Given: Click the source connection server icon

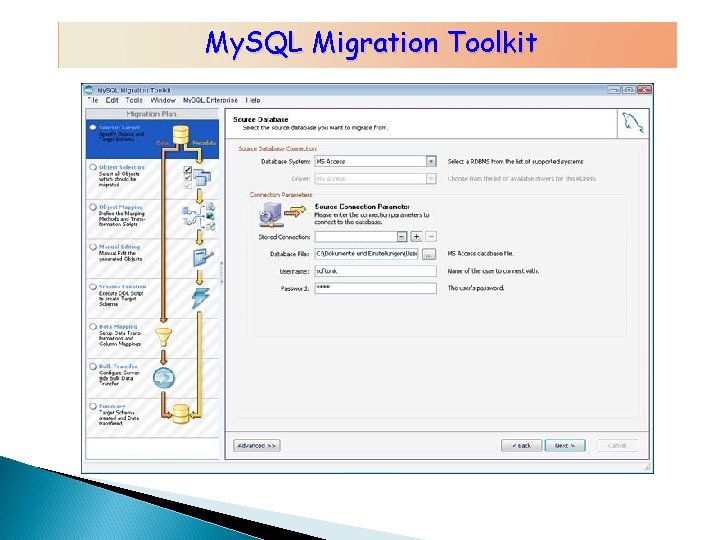Looking at the screenshot, I should [270, 215].
